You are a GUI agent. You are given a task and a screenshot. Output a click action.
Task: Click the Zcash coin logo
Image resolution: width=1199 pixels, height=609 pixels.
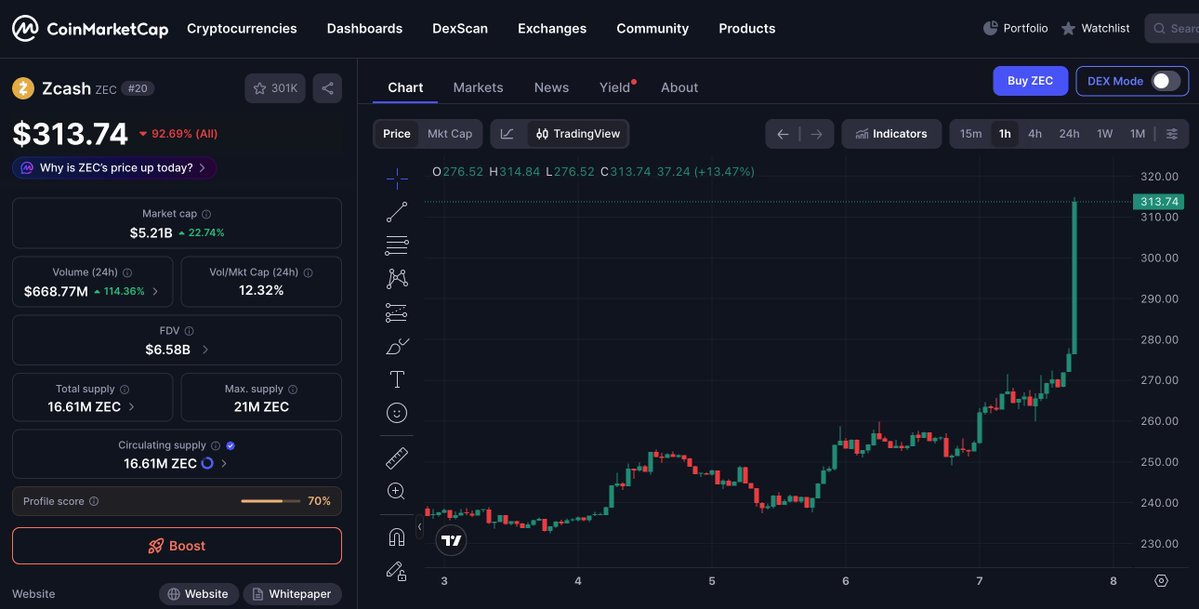(x=23, y=88)
